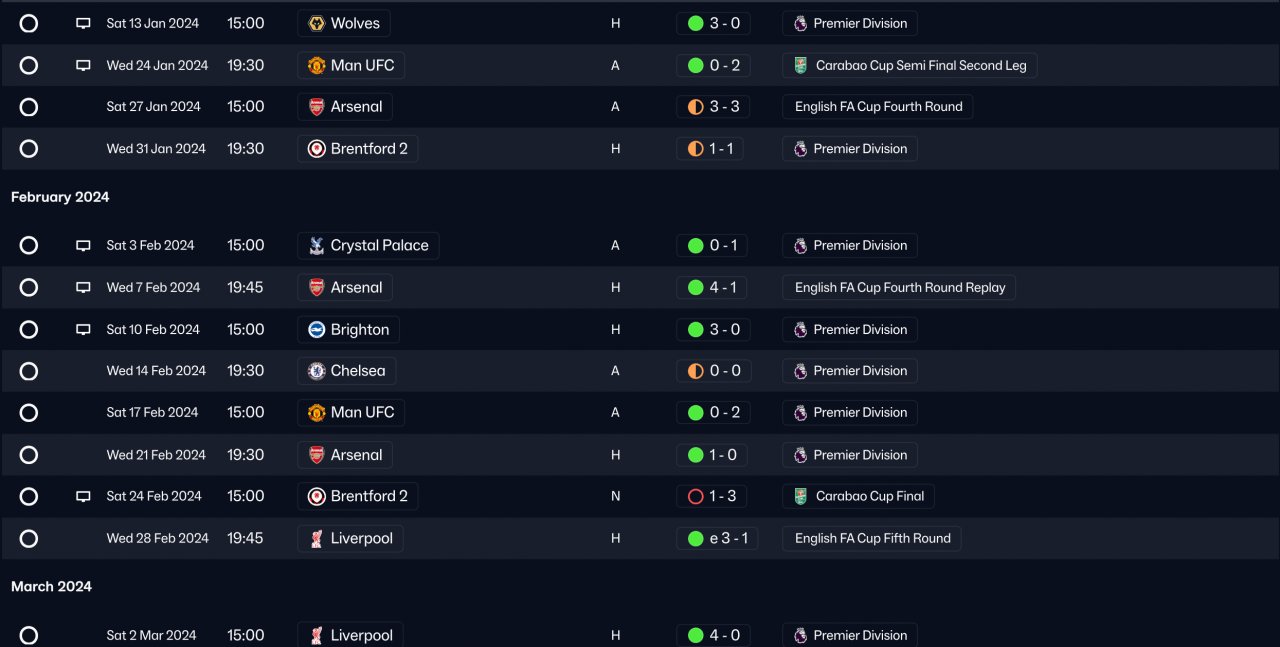Viewport: 1280px width, 647px height.
Task: Open the English FA Cup Fourth Round Replay competition
Action: [899, 287]
